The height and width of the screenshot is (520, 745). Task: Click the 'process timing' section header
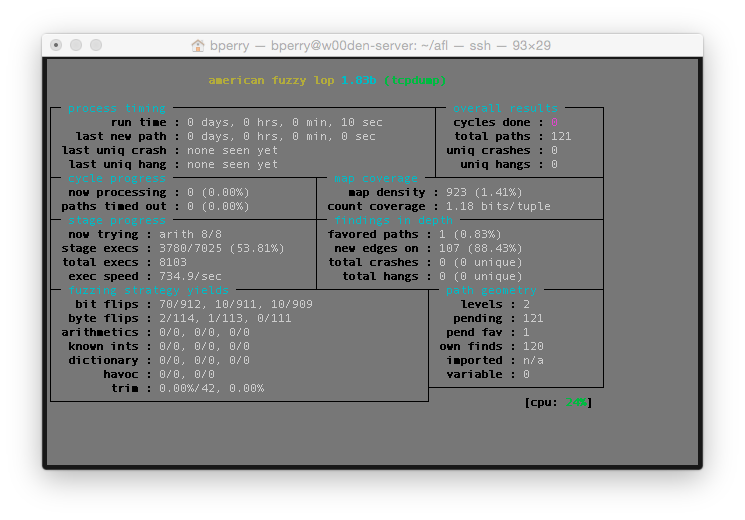pyautogui.click(x=117, y=108)
